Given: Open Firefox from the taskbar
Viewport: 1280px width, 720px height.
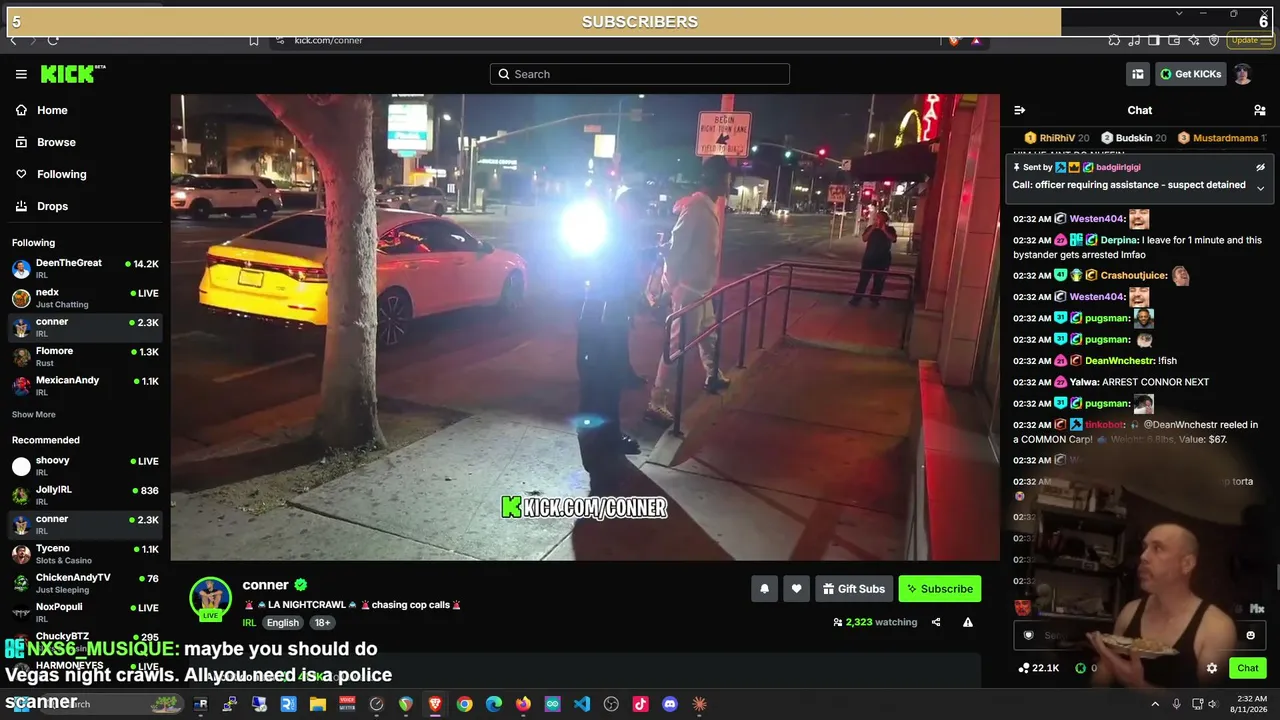Looking at the screenshot, I should tap(523, 704).
